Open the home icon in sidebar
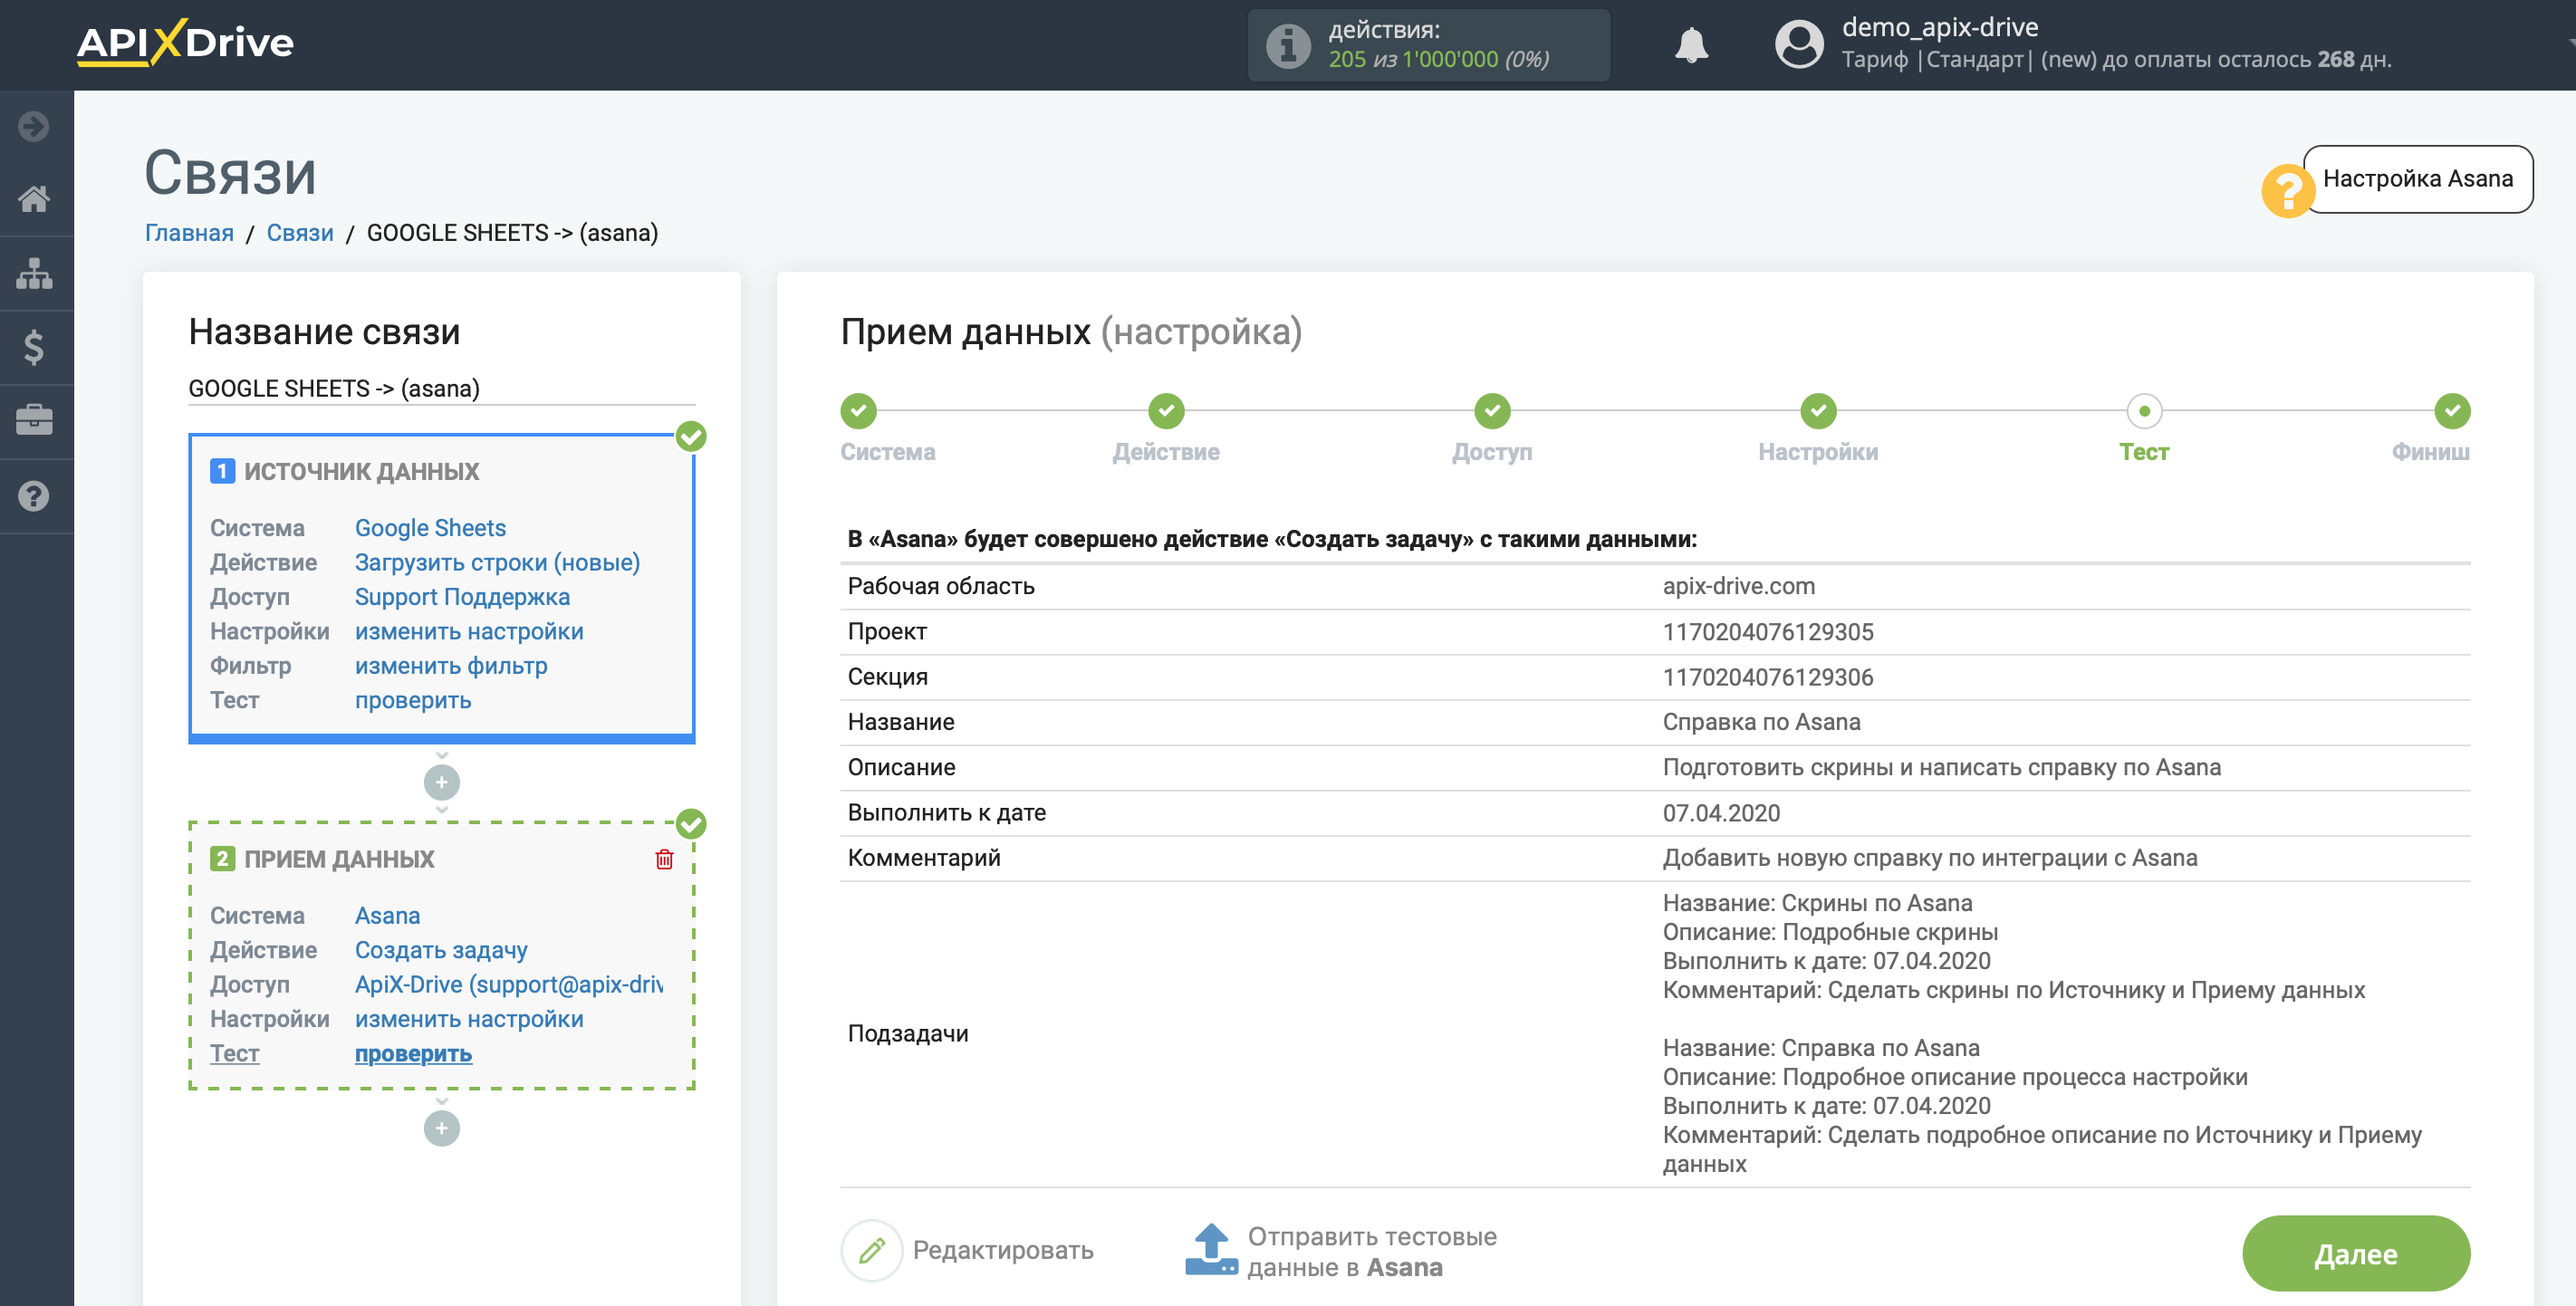This screenshot has width=2576, height=1306. click(34, 199)
